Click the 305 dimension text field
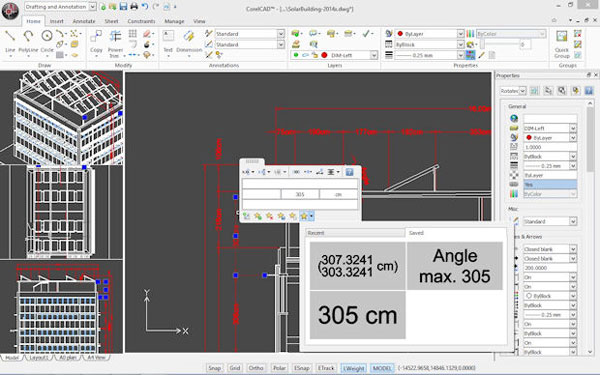Image resolution: width=600 pixels, height=375 pixels. (300, 194)
